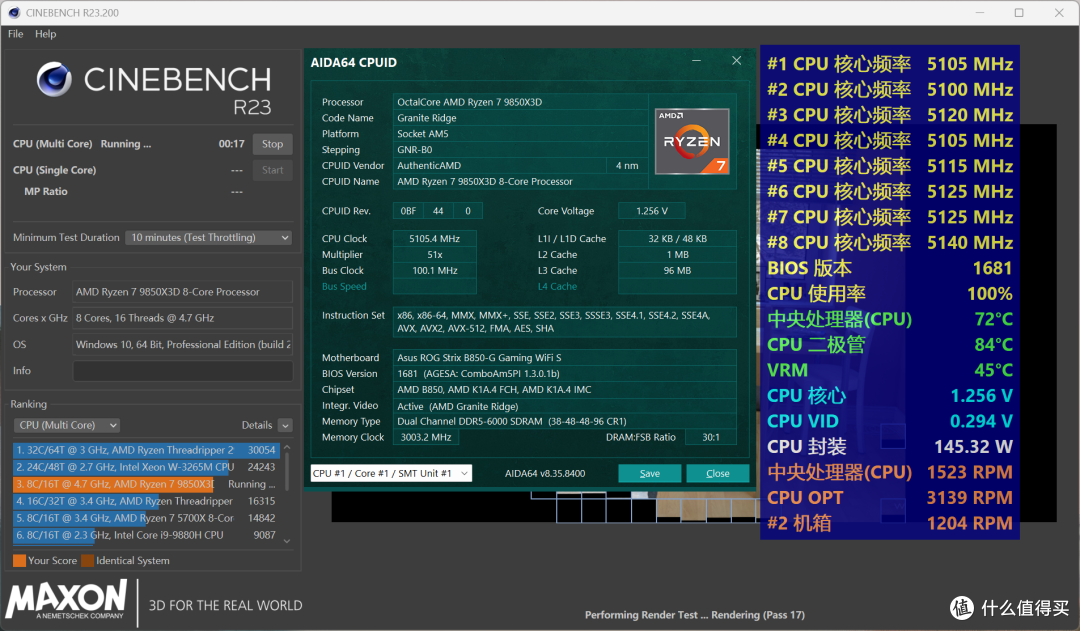Click the Memory Clock value 3003.2 MHz
The image size is (1080, 631).
426,437
